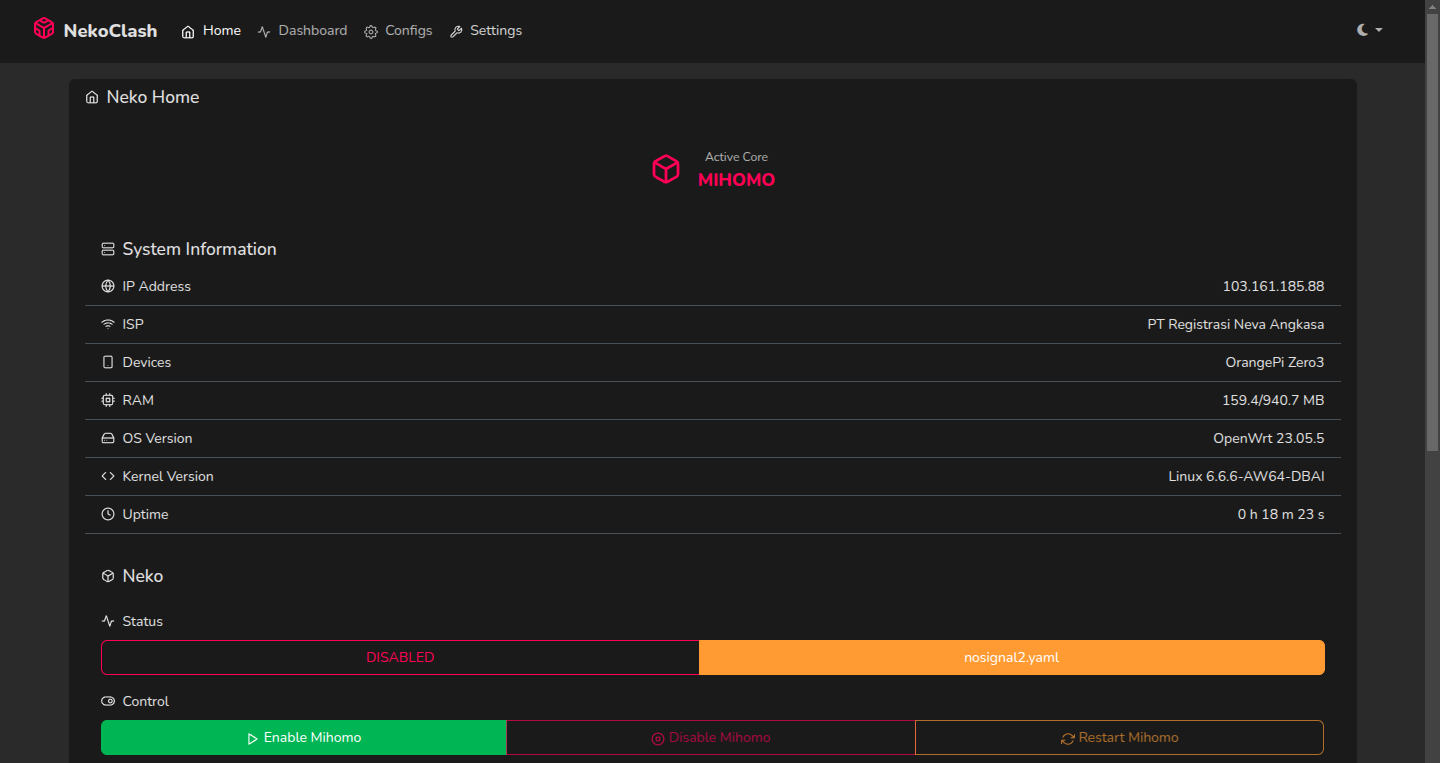Click the phone icon beside Devices
The width and height of the screenshot is (1440, 763).
[108, 362]
